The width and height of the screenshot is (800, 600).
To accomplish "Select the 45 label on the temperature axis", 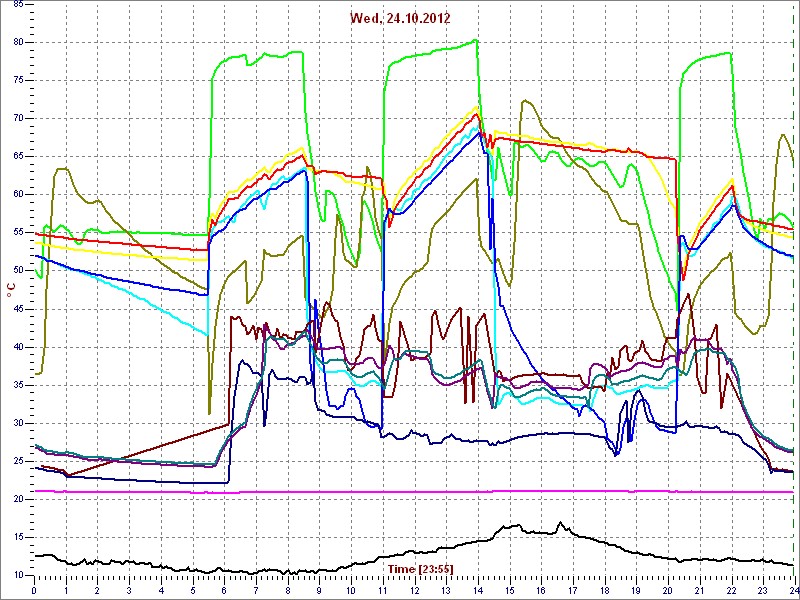I will coord(17,309).
